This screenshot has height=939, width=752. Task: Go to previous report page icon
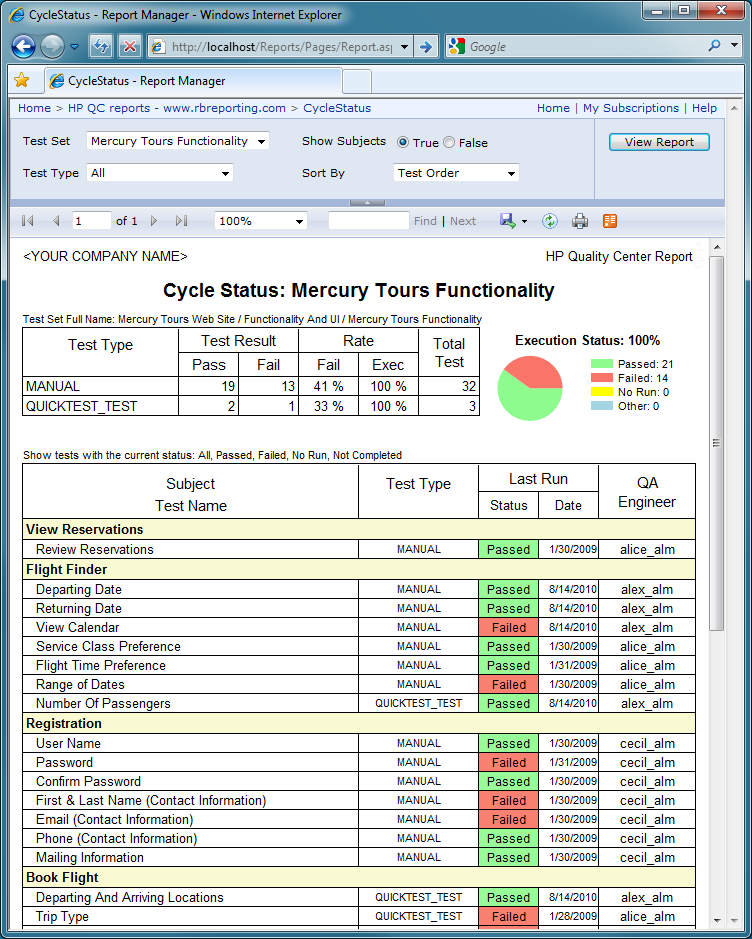click(x=56, y=221)
